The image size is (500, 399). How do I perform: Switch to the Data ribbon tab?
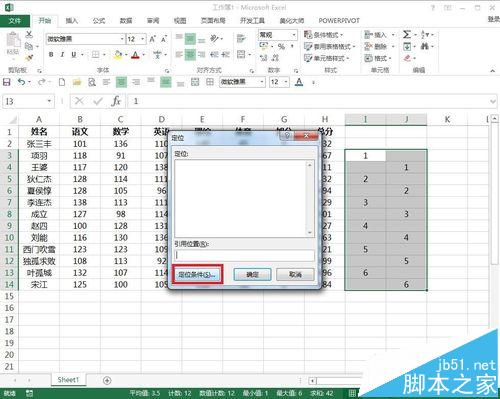pos(126,21)
